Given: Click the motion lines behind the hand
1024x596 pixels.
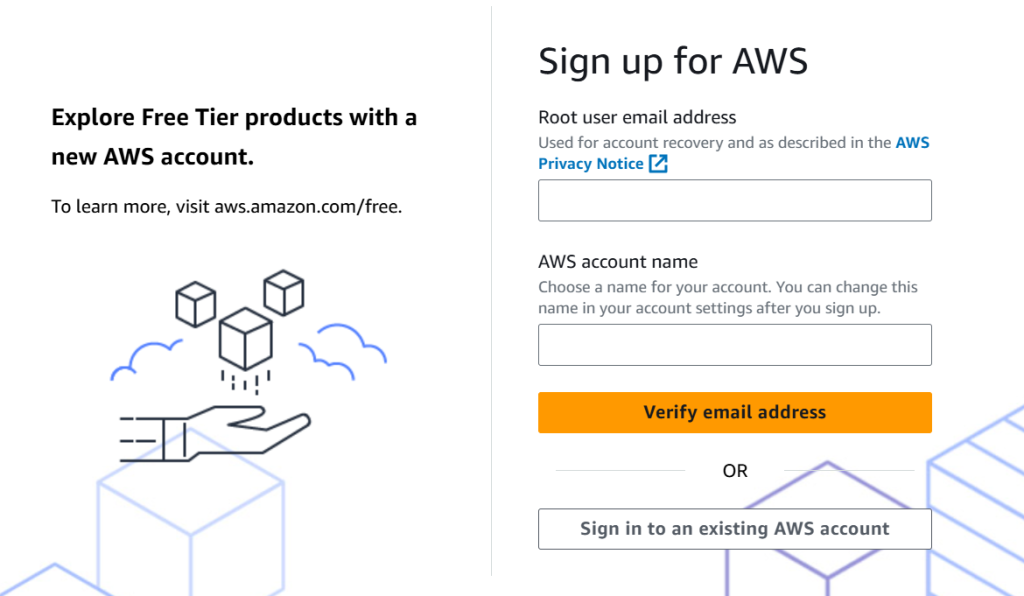Looking at the screenshot, I should [138, 438].
